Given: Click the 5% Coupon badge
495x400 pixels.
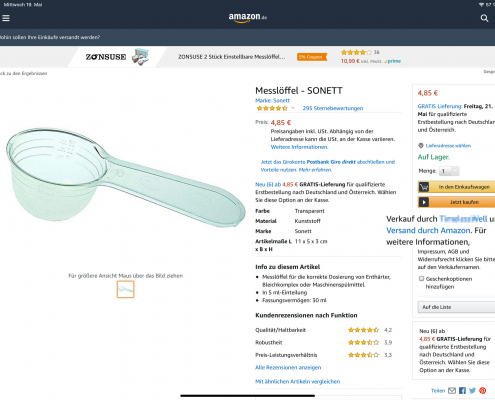Looking at the screenshot, I should (x=311, y=57).
